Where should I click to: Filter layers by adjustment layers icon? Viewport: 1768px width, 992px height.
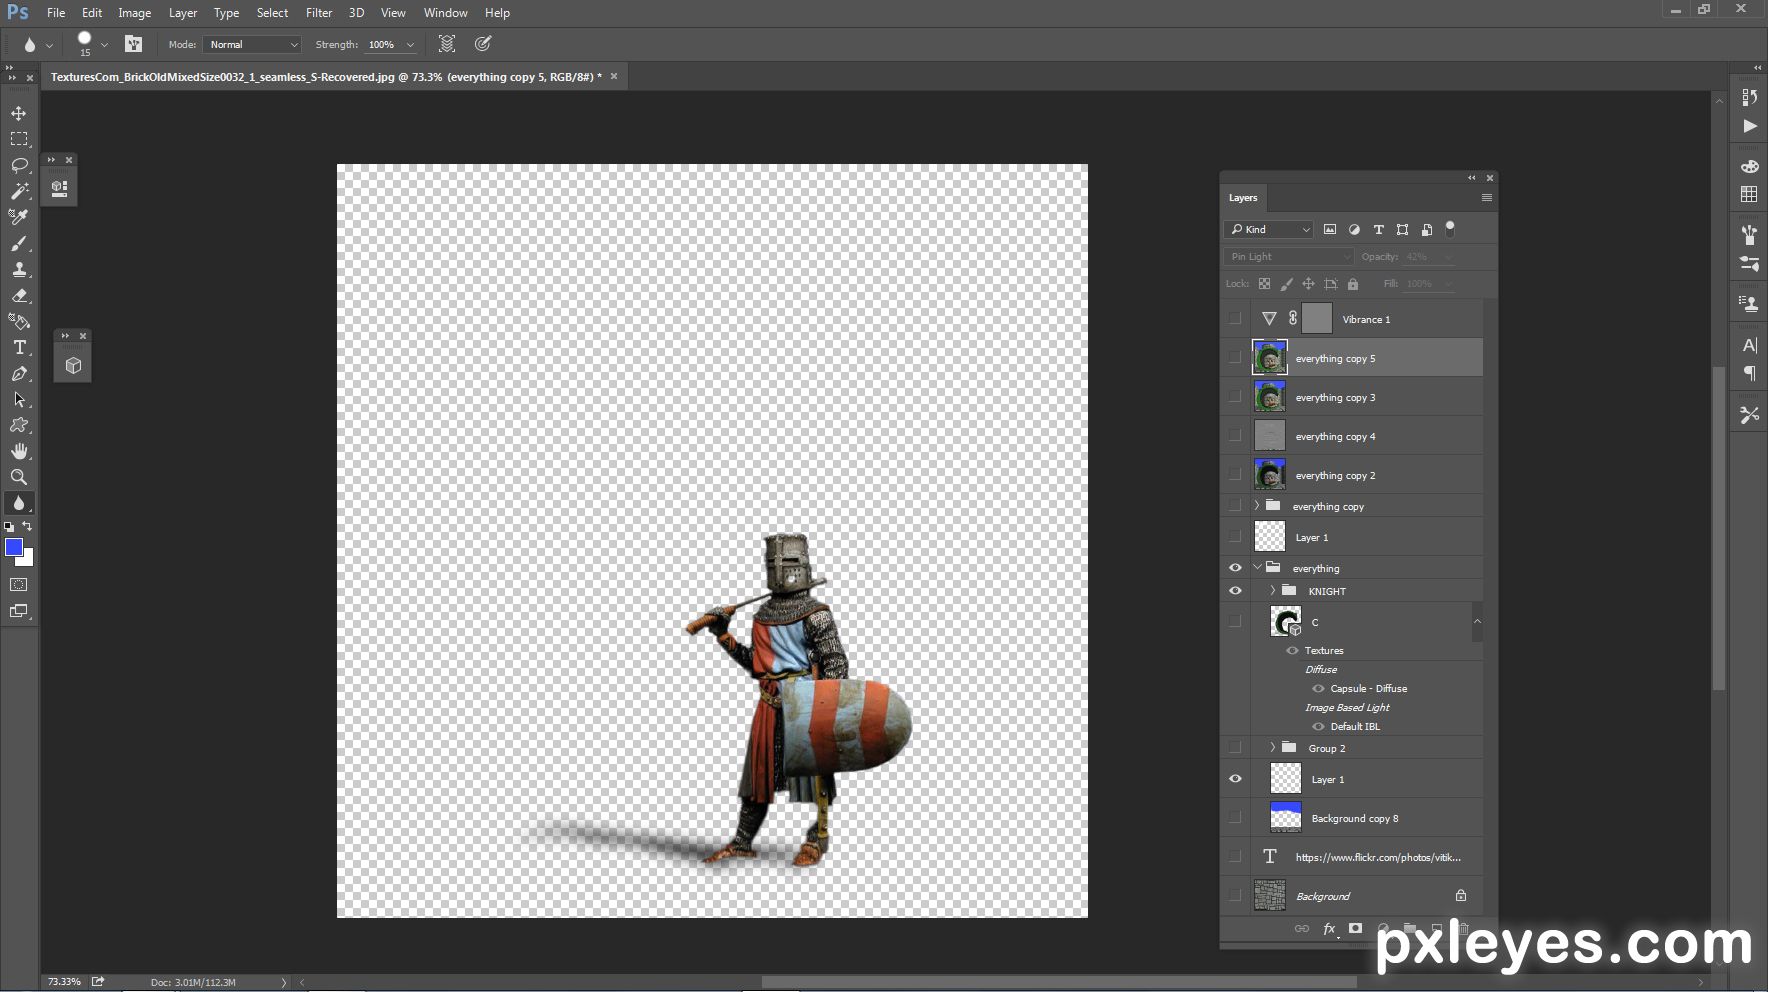1354,229
